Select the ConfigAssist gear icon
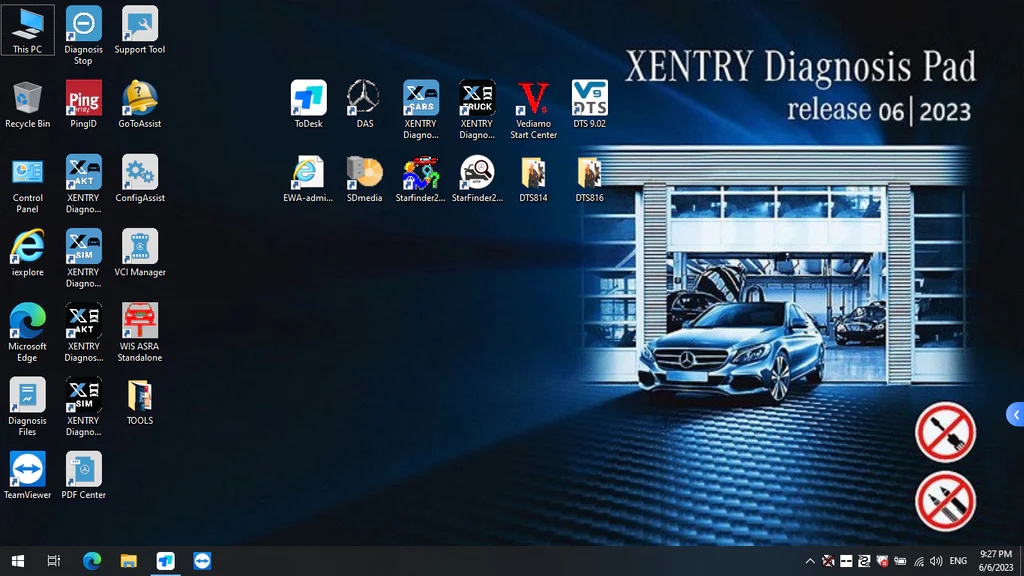The image size is (1024, 576). (140, 173)
